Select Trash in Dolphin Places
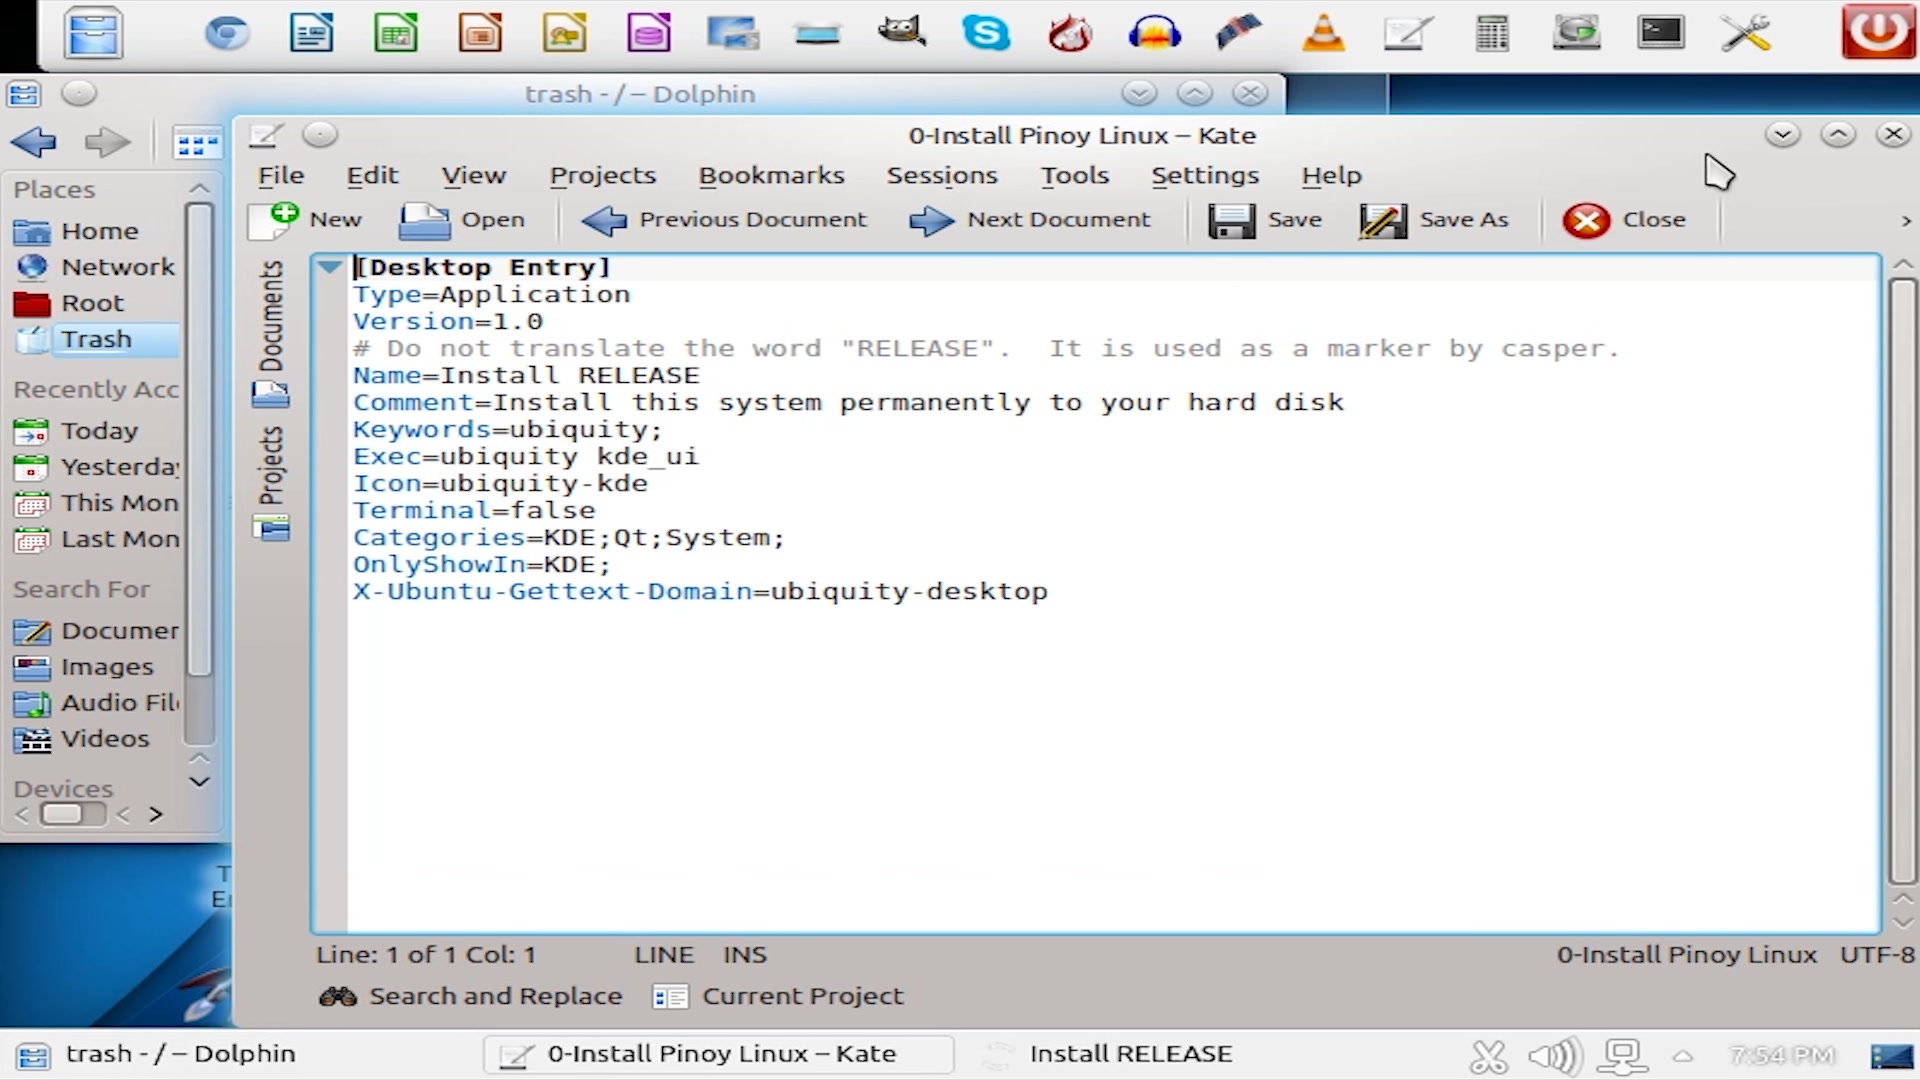1920x1080 pixels. 97,340
